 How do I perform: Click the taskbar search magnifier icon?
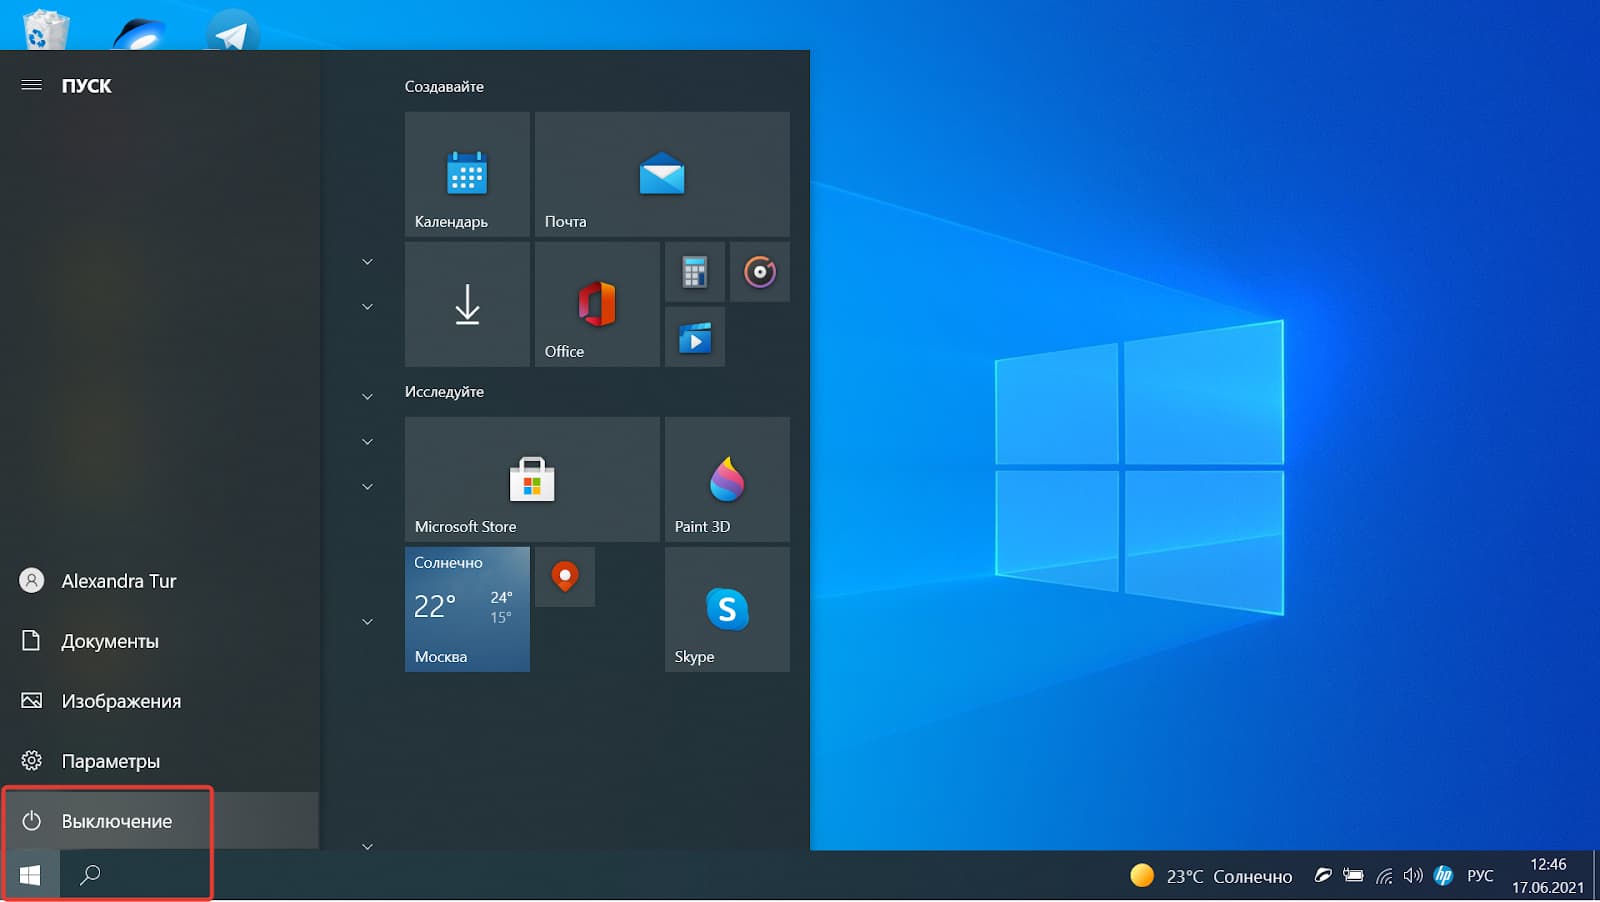tap(90, 875)
